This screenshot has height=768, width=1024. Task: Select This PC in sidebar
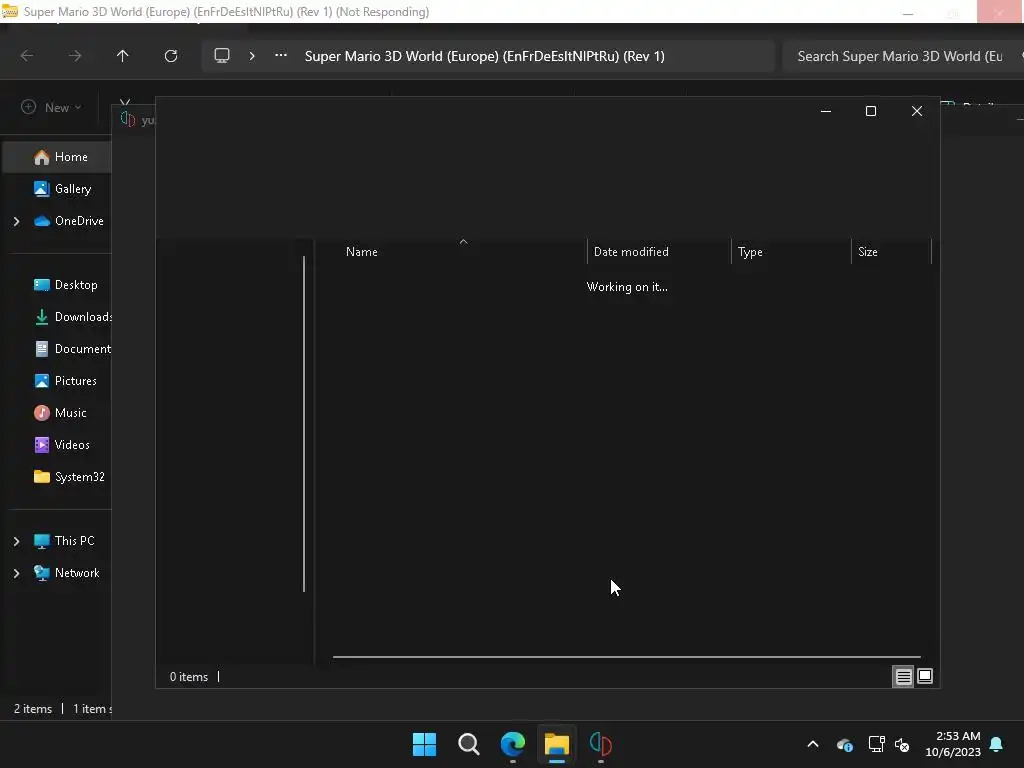pyautogui.click(x=64, y=541)
